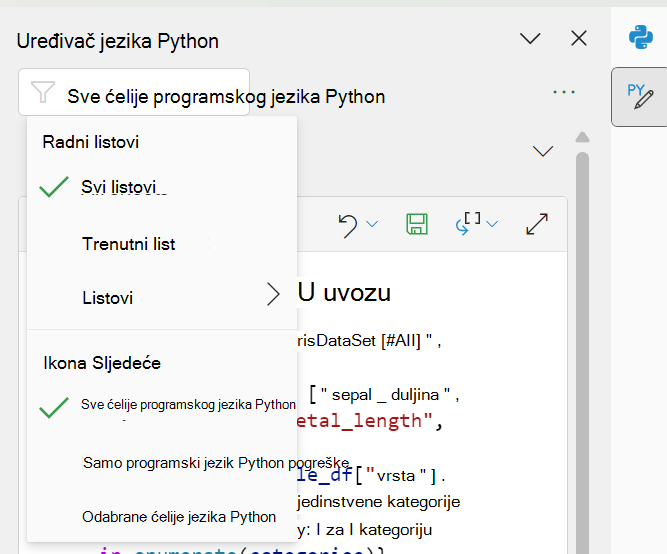
Task: Click the Uređivač jezika Python title
Action: [x=117, y=41]
